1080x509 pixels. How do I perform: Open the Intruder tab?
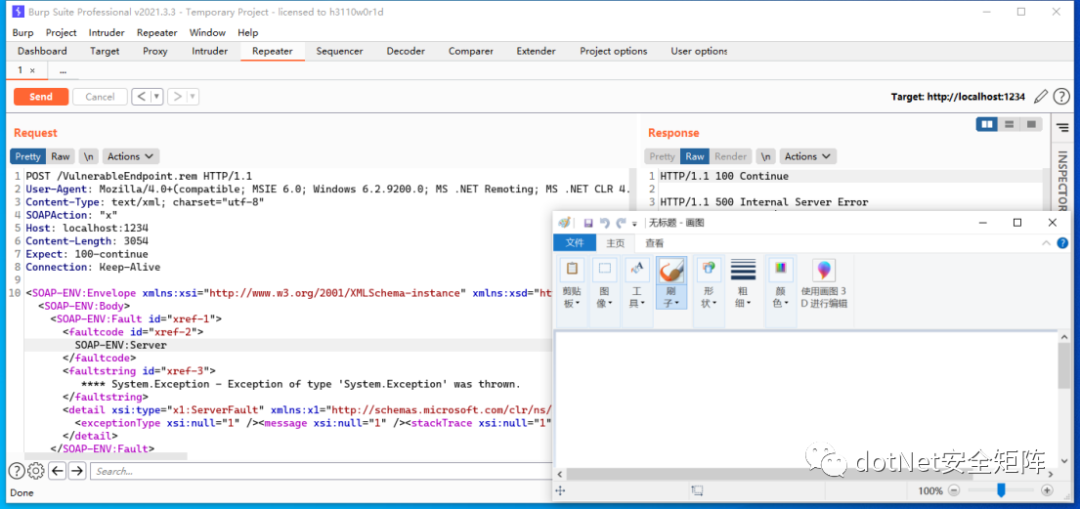pos(209,51)
